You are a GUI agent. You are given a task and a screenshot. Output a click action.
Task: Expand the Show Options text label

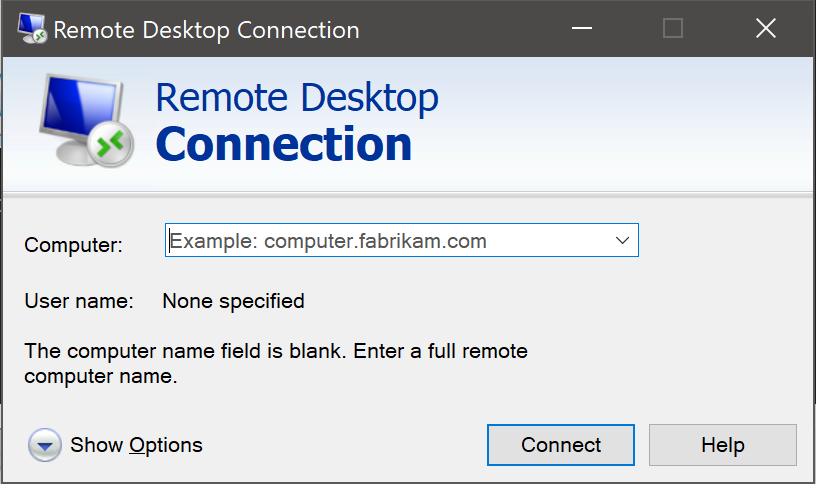pos(136,445)
